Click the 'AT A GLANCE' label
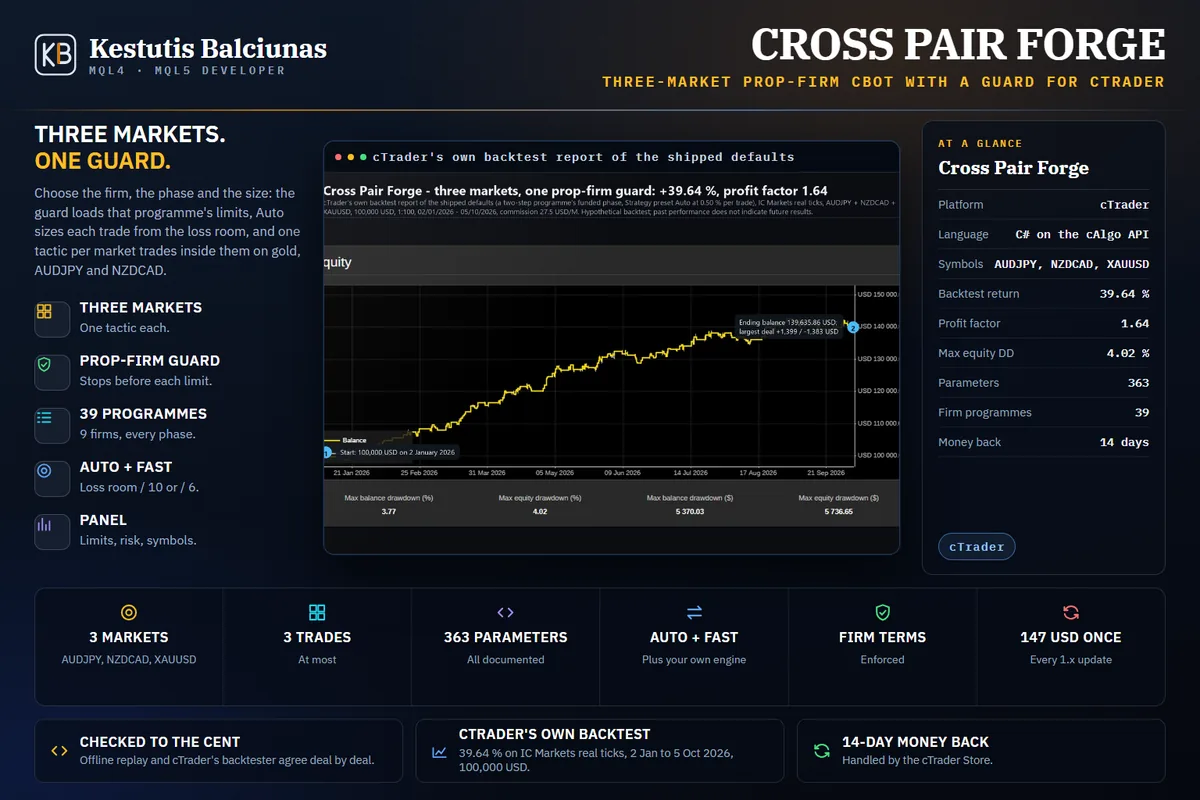The height and width of the screenshot is (800, 1200). pos(980,144)
